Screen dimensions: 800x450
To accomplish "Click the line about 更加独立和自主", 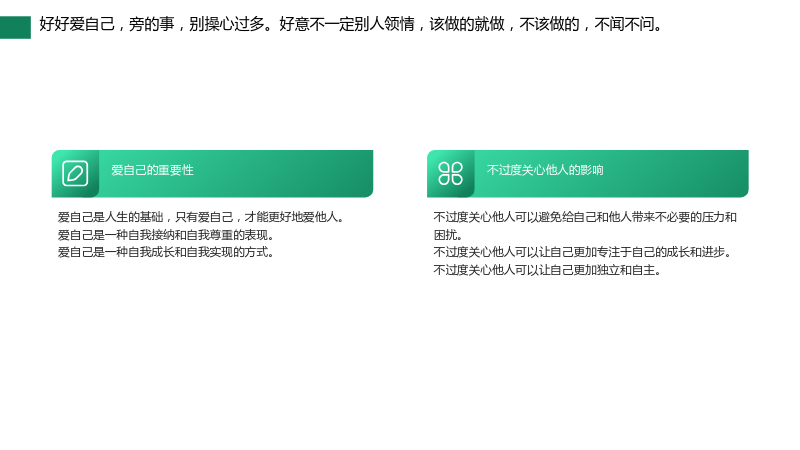I will (548, 270).
